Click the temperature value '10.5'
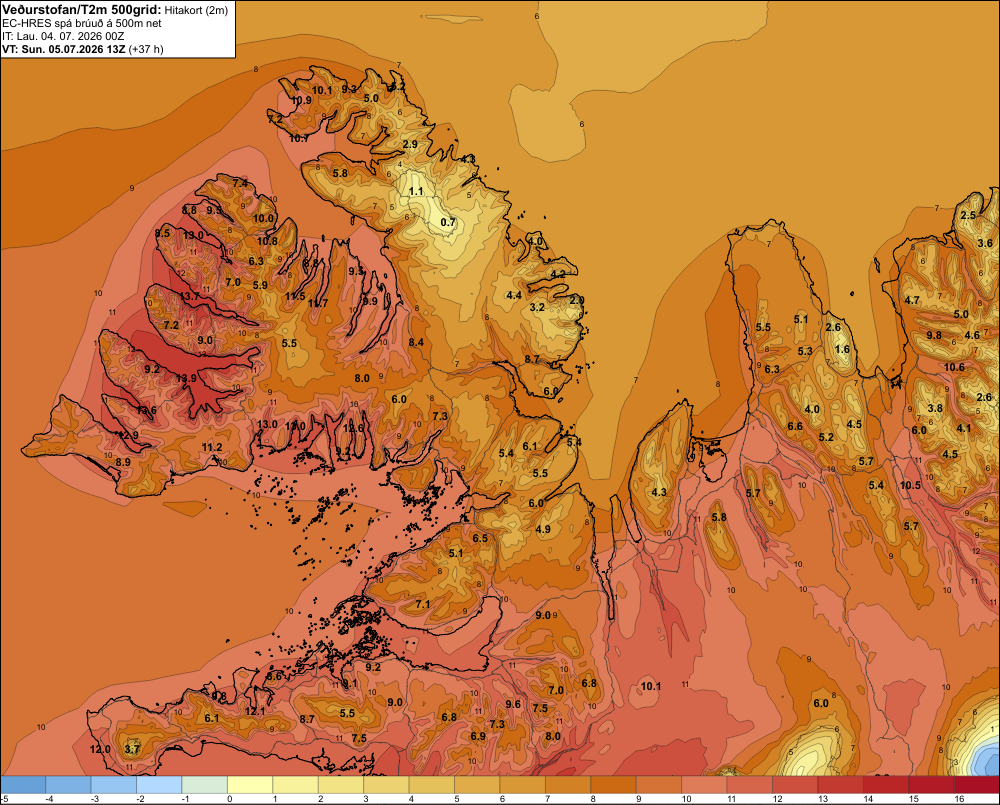1000x805 pixels. tap(910, 485)
